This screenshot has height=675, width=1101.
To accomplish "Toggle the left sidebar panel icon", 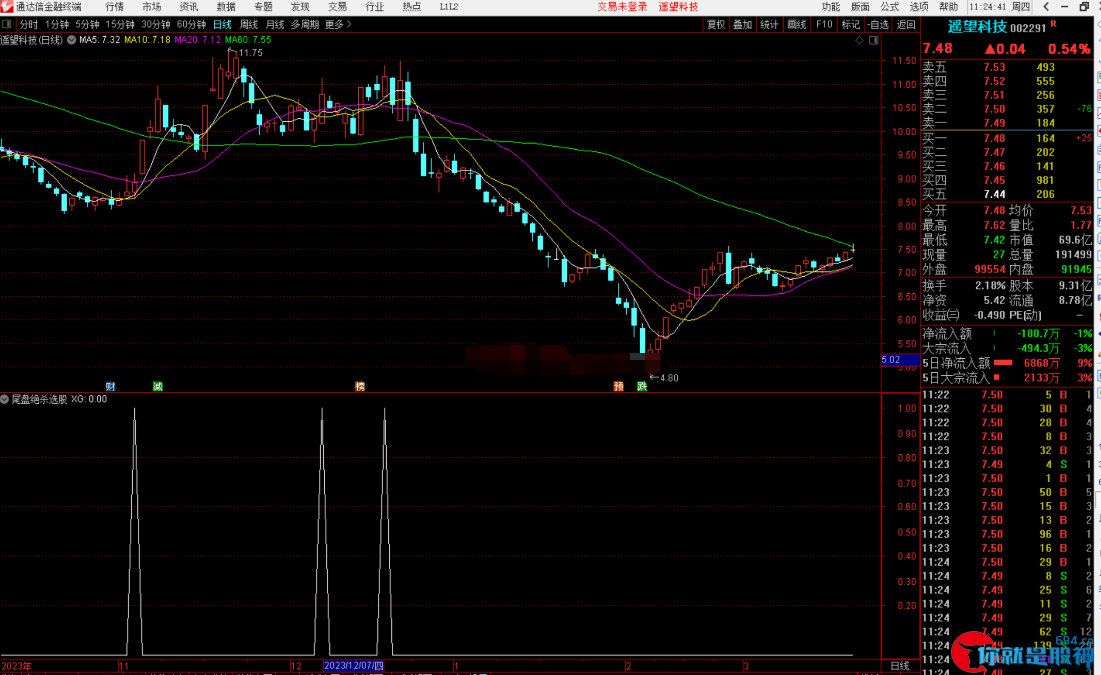I will point(6,25).
